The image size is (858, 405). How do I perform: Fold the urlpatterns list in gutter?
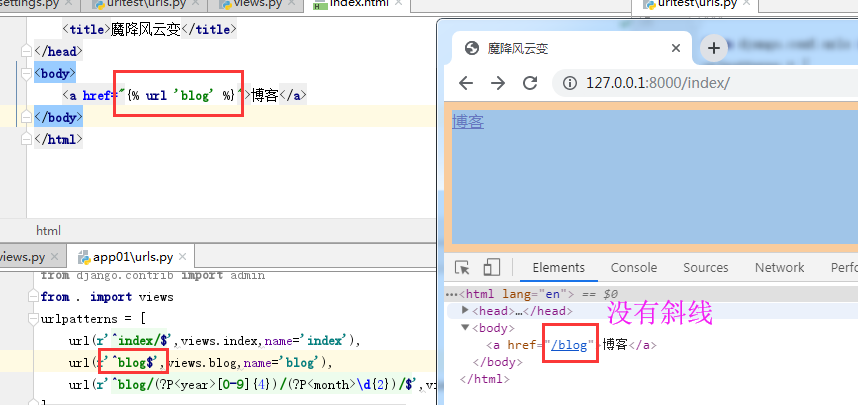pos(33,319)
